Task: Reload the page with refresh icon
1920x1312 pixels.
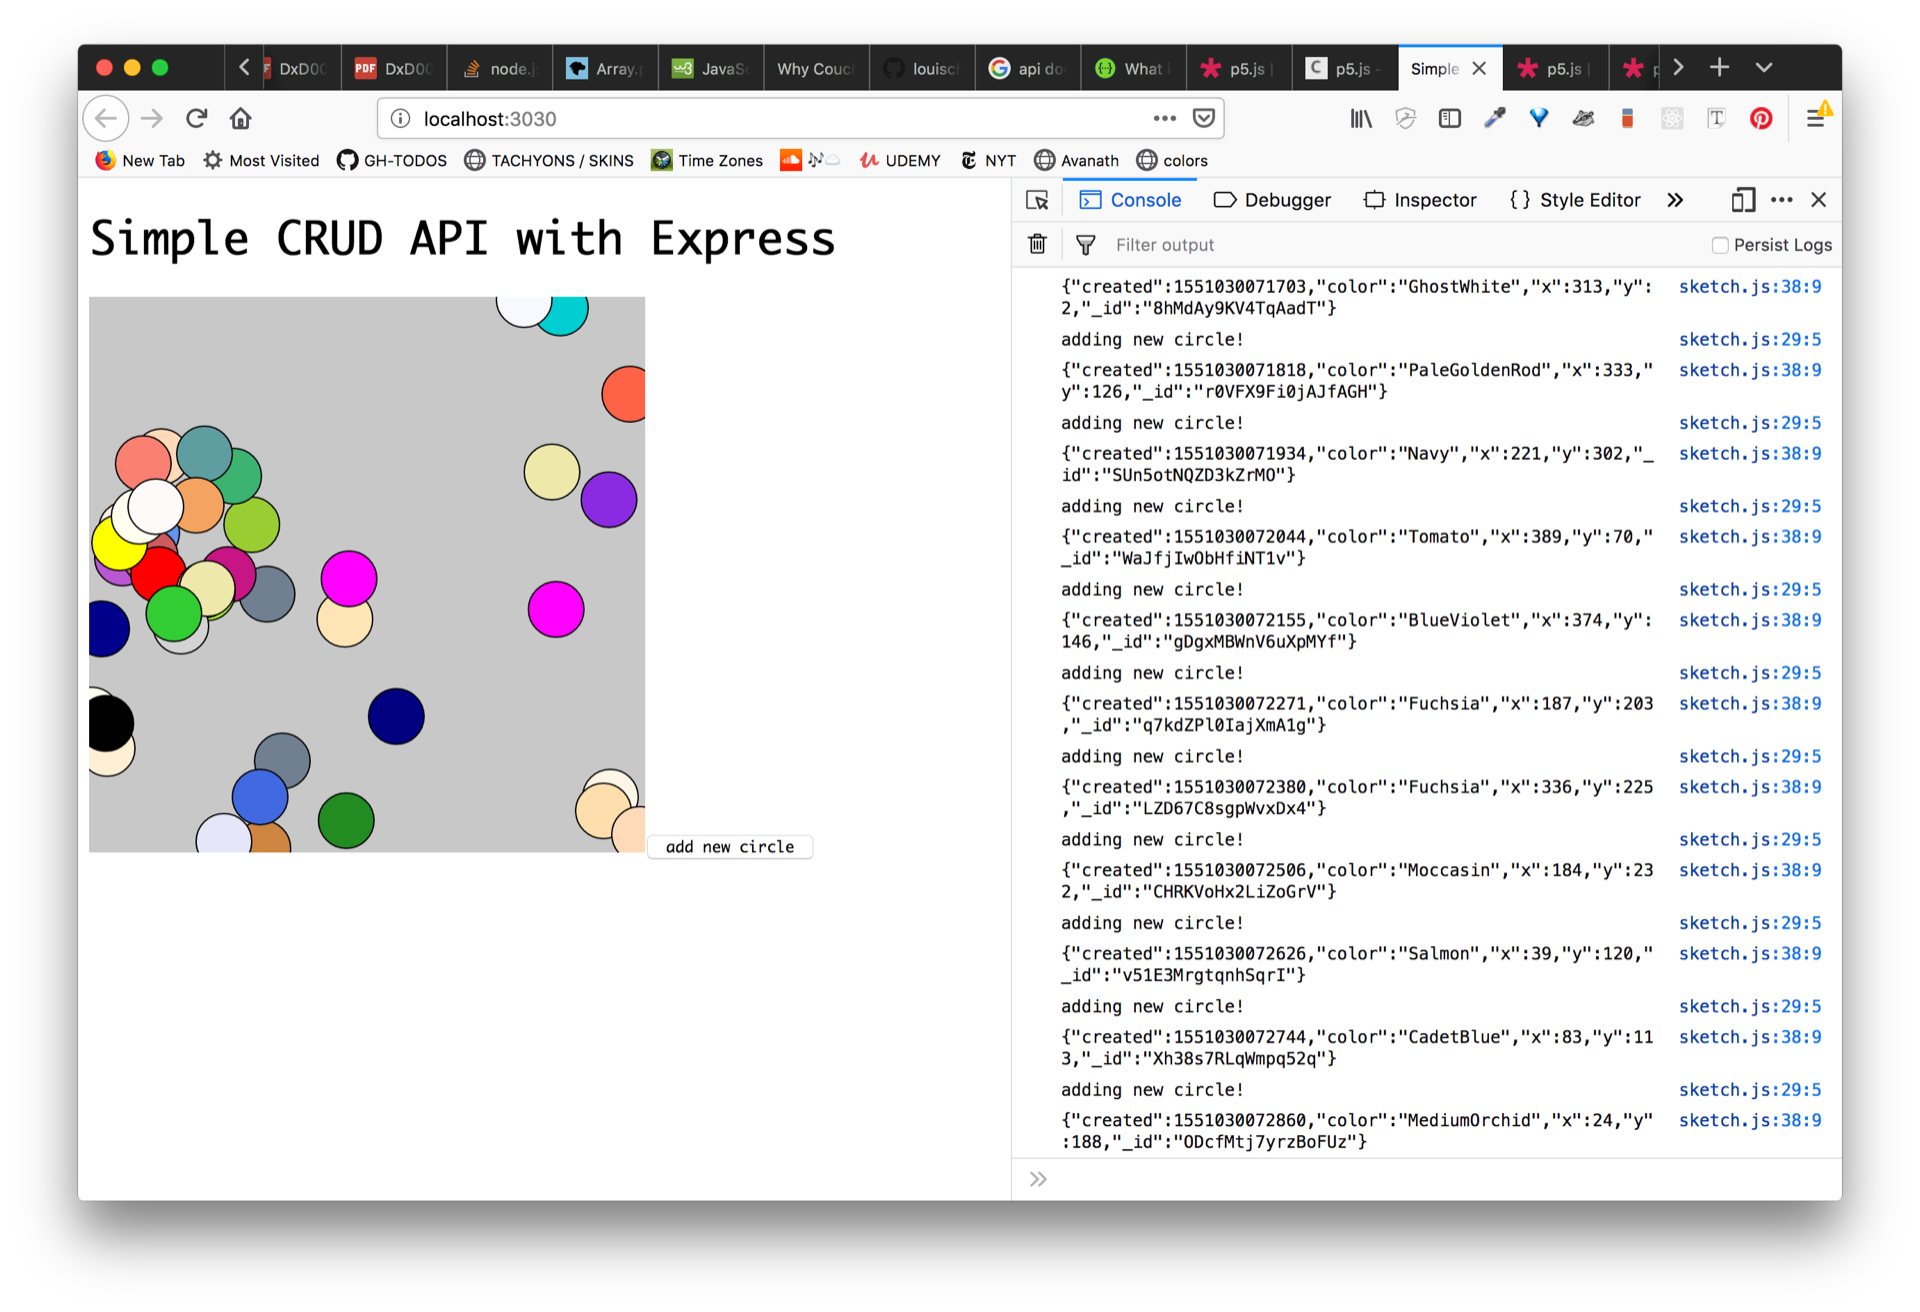Action: (196, 118)
